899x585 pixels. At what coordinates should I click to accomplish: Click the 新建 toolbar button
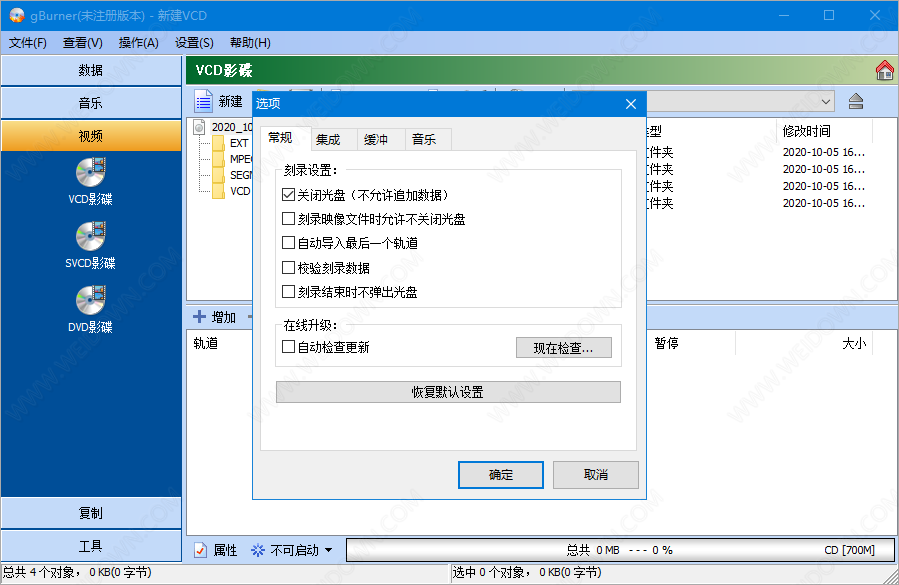[x=219, y=102]
